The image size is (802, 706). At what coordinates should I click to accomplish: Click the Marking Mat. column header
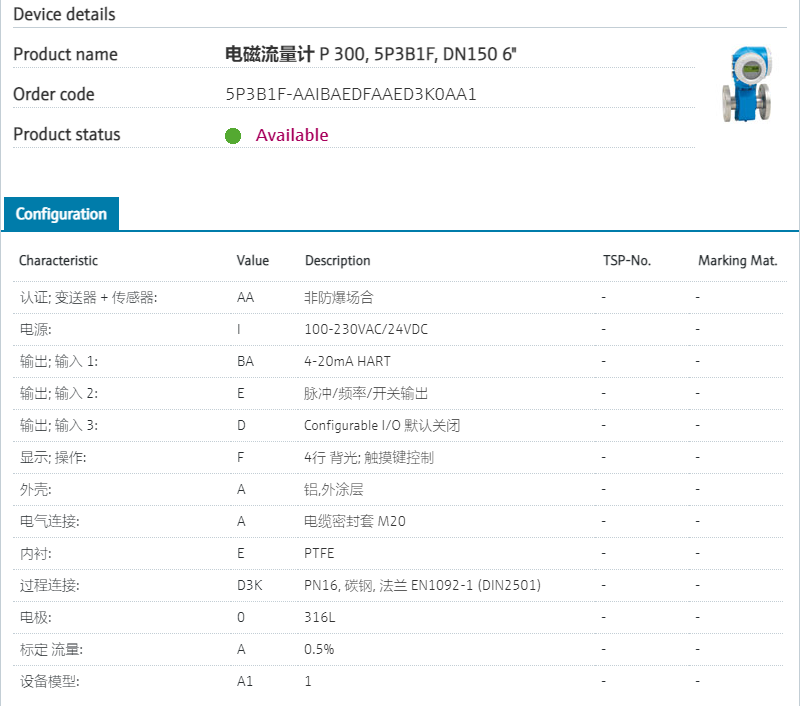(x=737, y=261)
